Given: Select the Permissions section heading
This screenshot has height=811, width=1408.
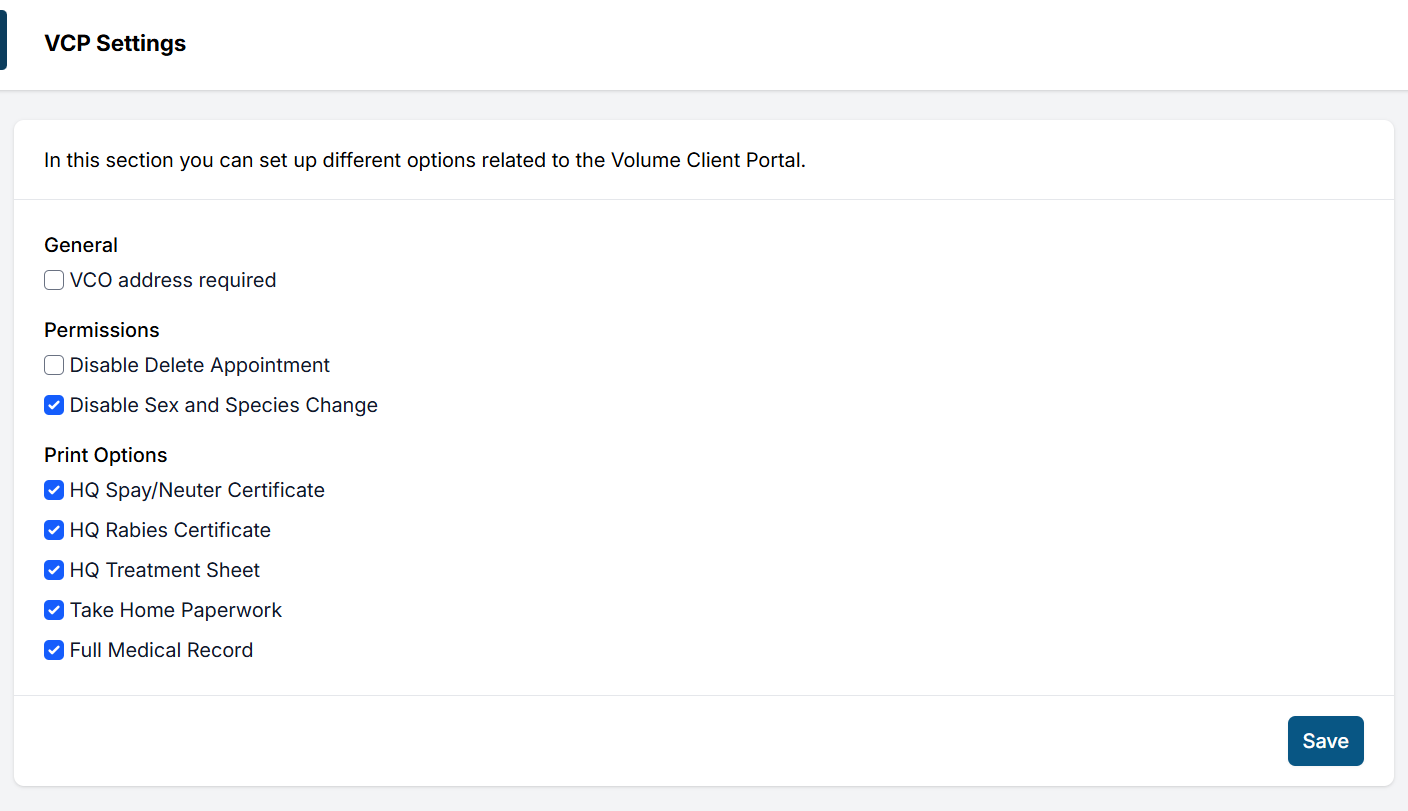Looking at the screenshot, I should point(102,330).
